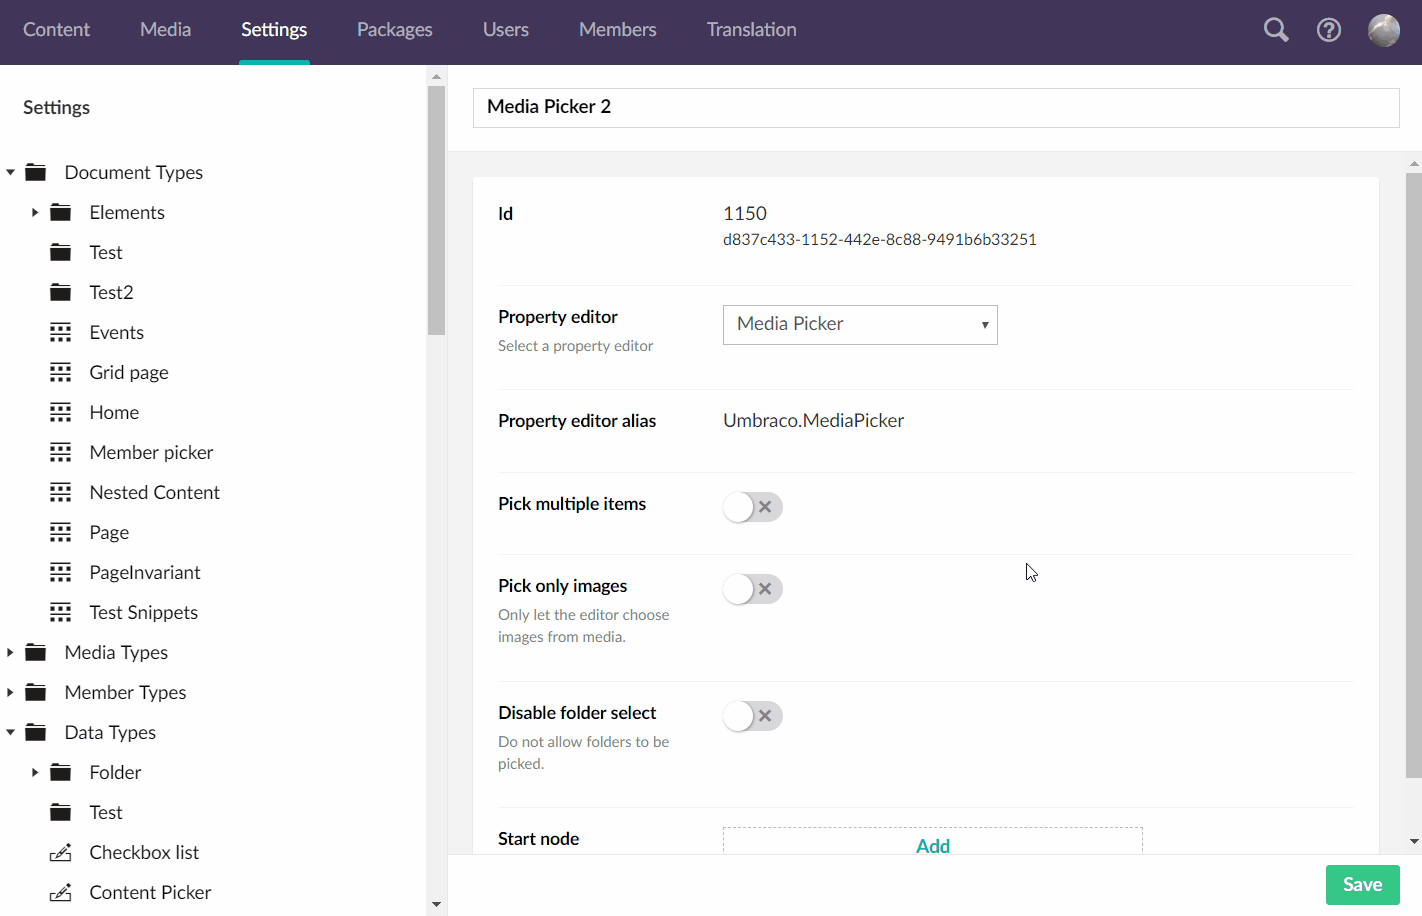Collapse the Document Types tree node
1422x916 pixels.
click(10, 172)
